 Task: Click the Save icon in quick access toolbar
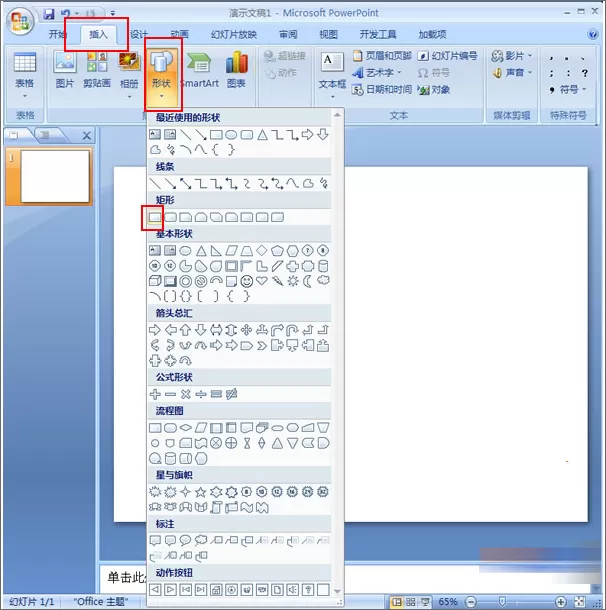(x=49, y=14)
